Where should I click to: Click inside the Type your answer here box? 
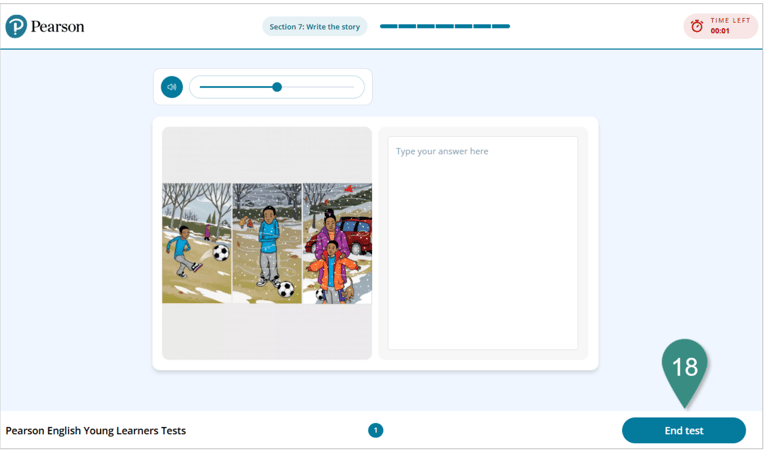pyautogui.click(x=482, y=243)
